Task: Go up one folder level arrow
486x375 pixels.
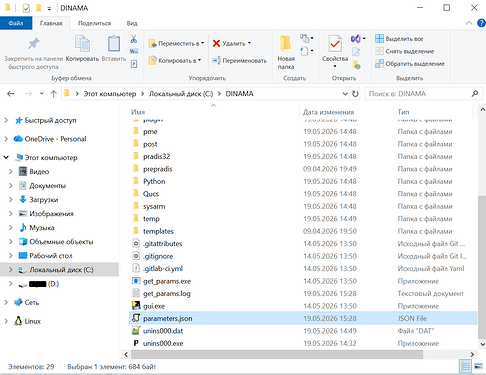Action: [54, 94]
